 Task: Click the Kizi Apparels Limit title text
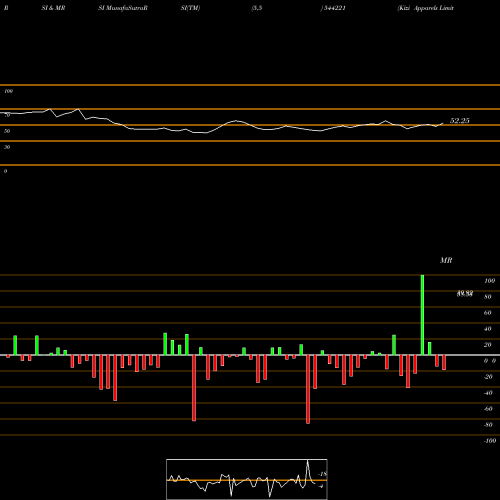pyautogui.click(x=426, y=8)
